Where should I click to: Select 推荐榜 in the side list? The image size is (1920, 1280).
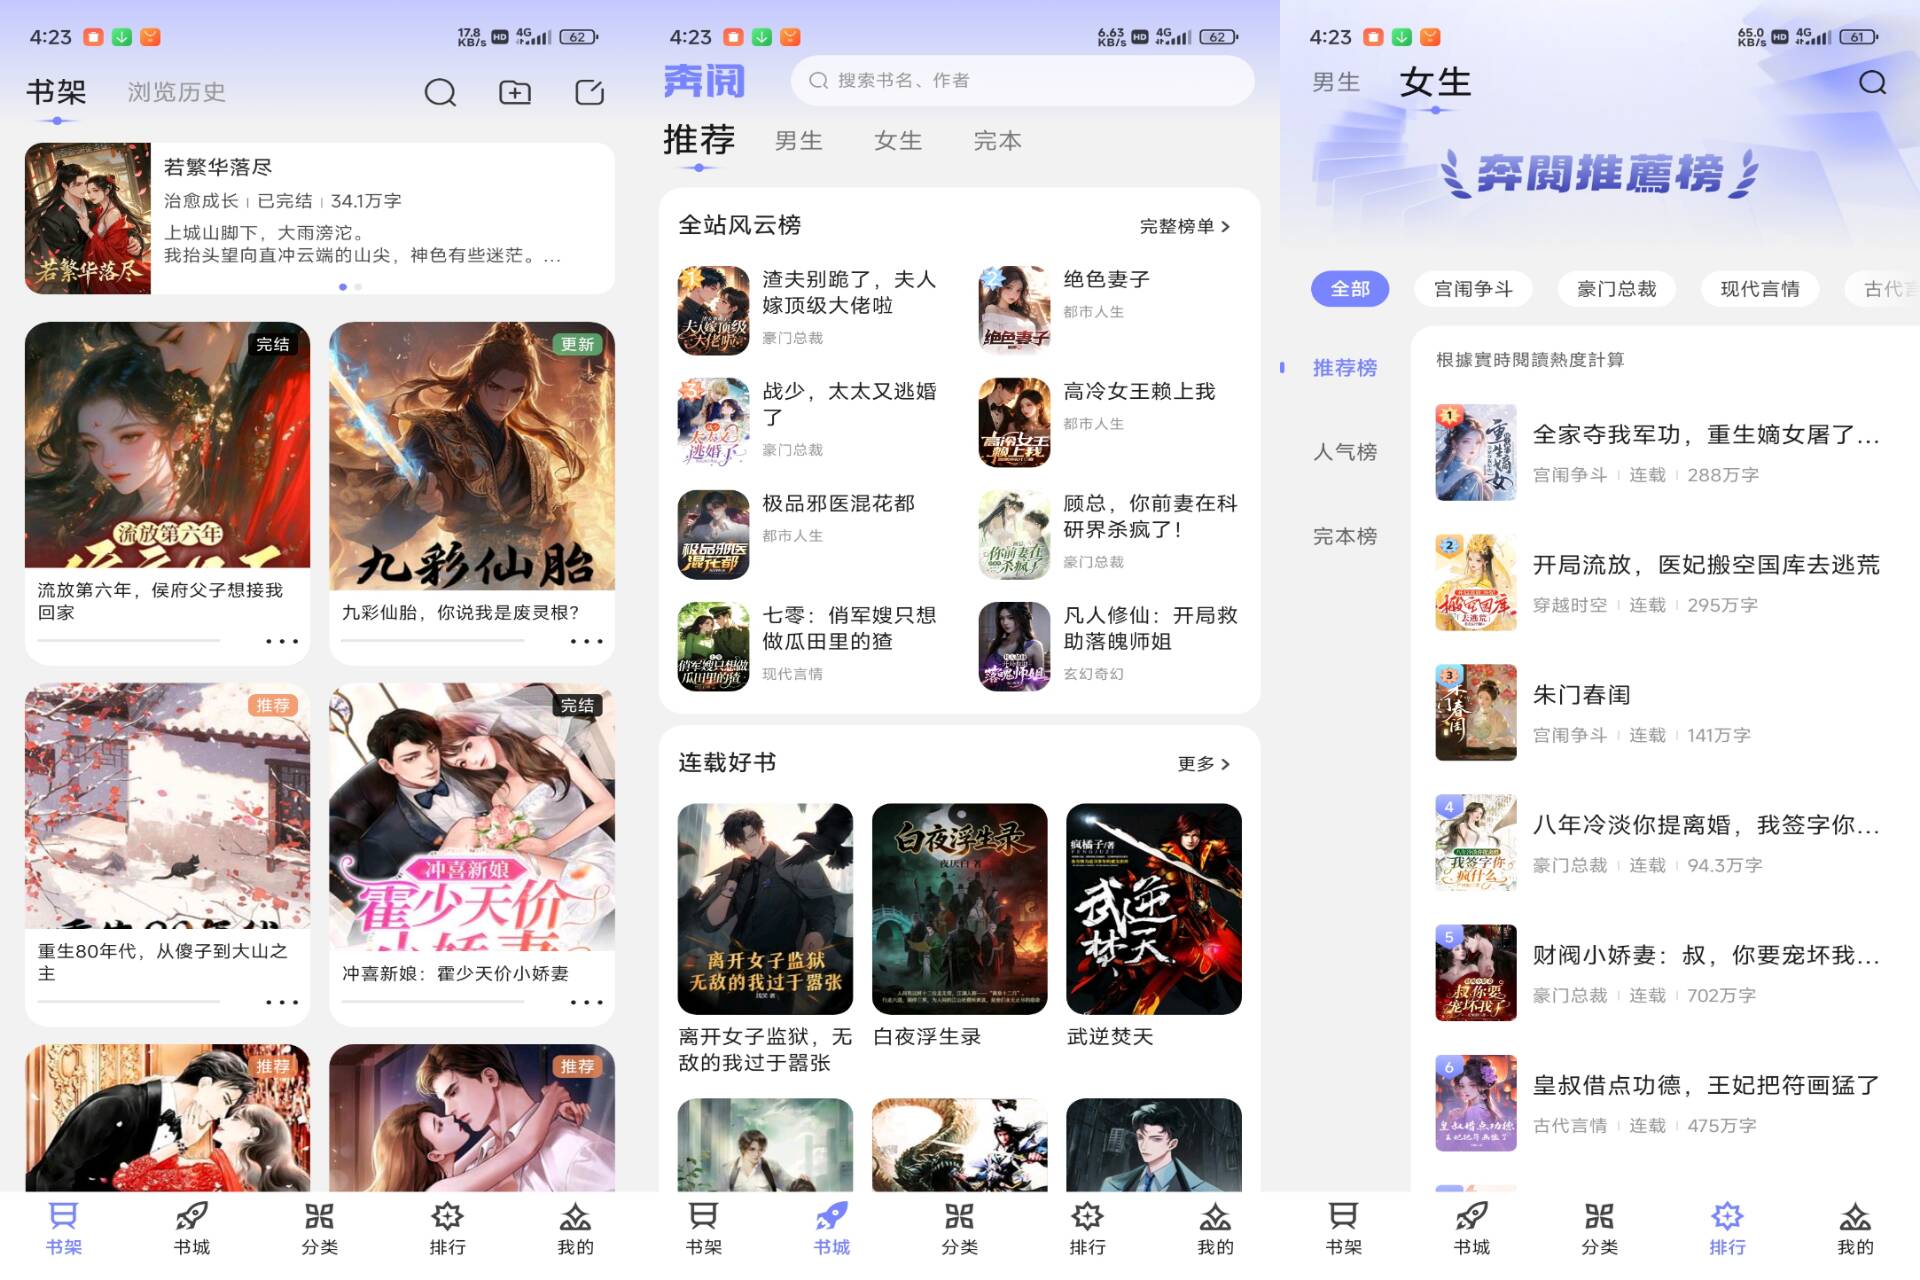tap(1345, 368)
